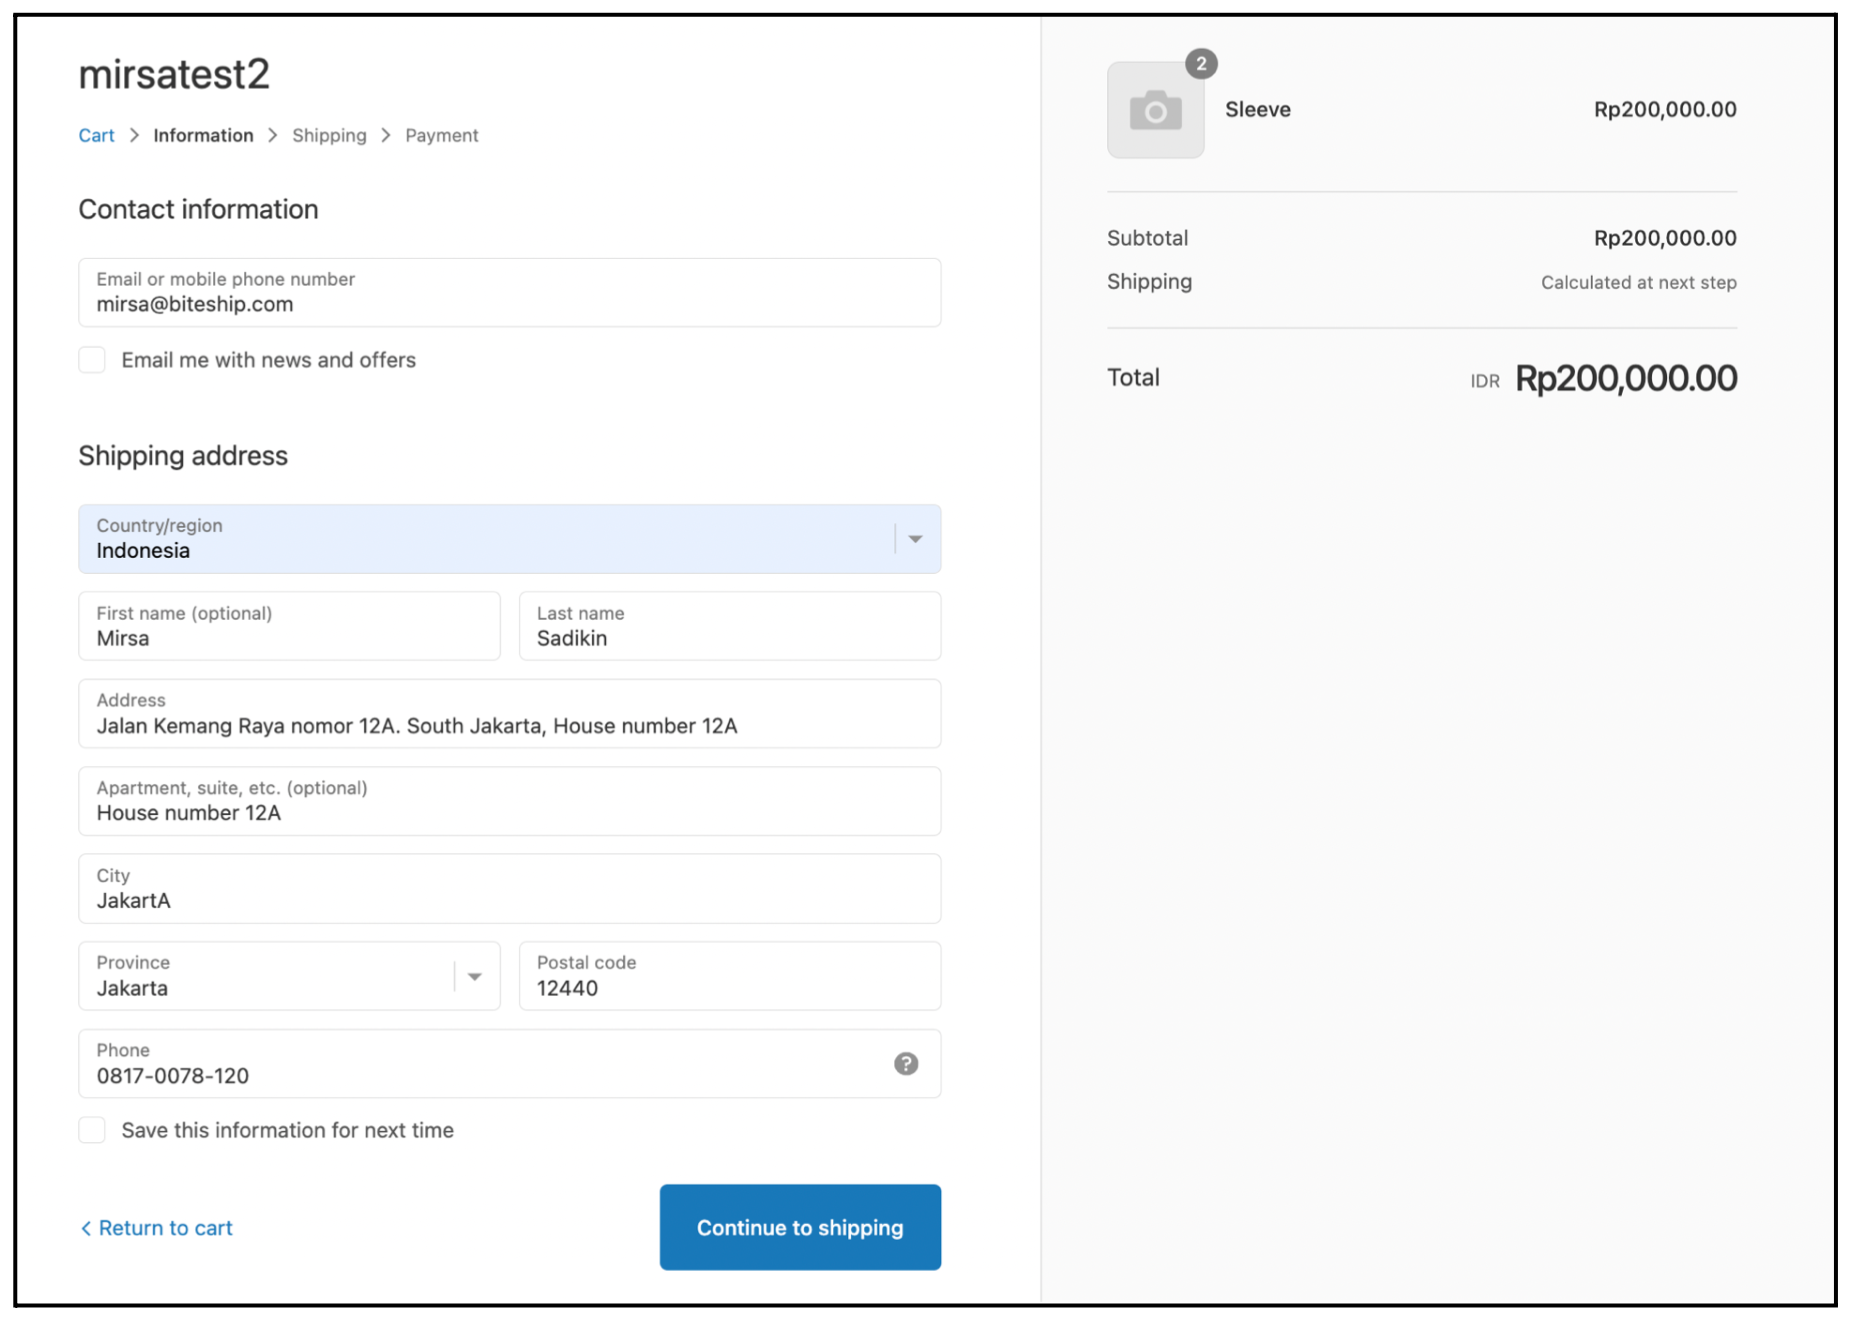Select the Information breadcrumb step
The image size is (1850, 1320).
coord(203,135)
